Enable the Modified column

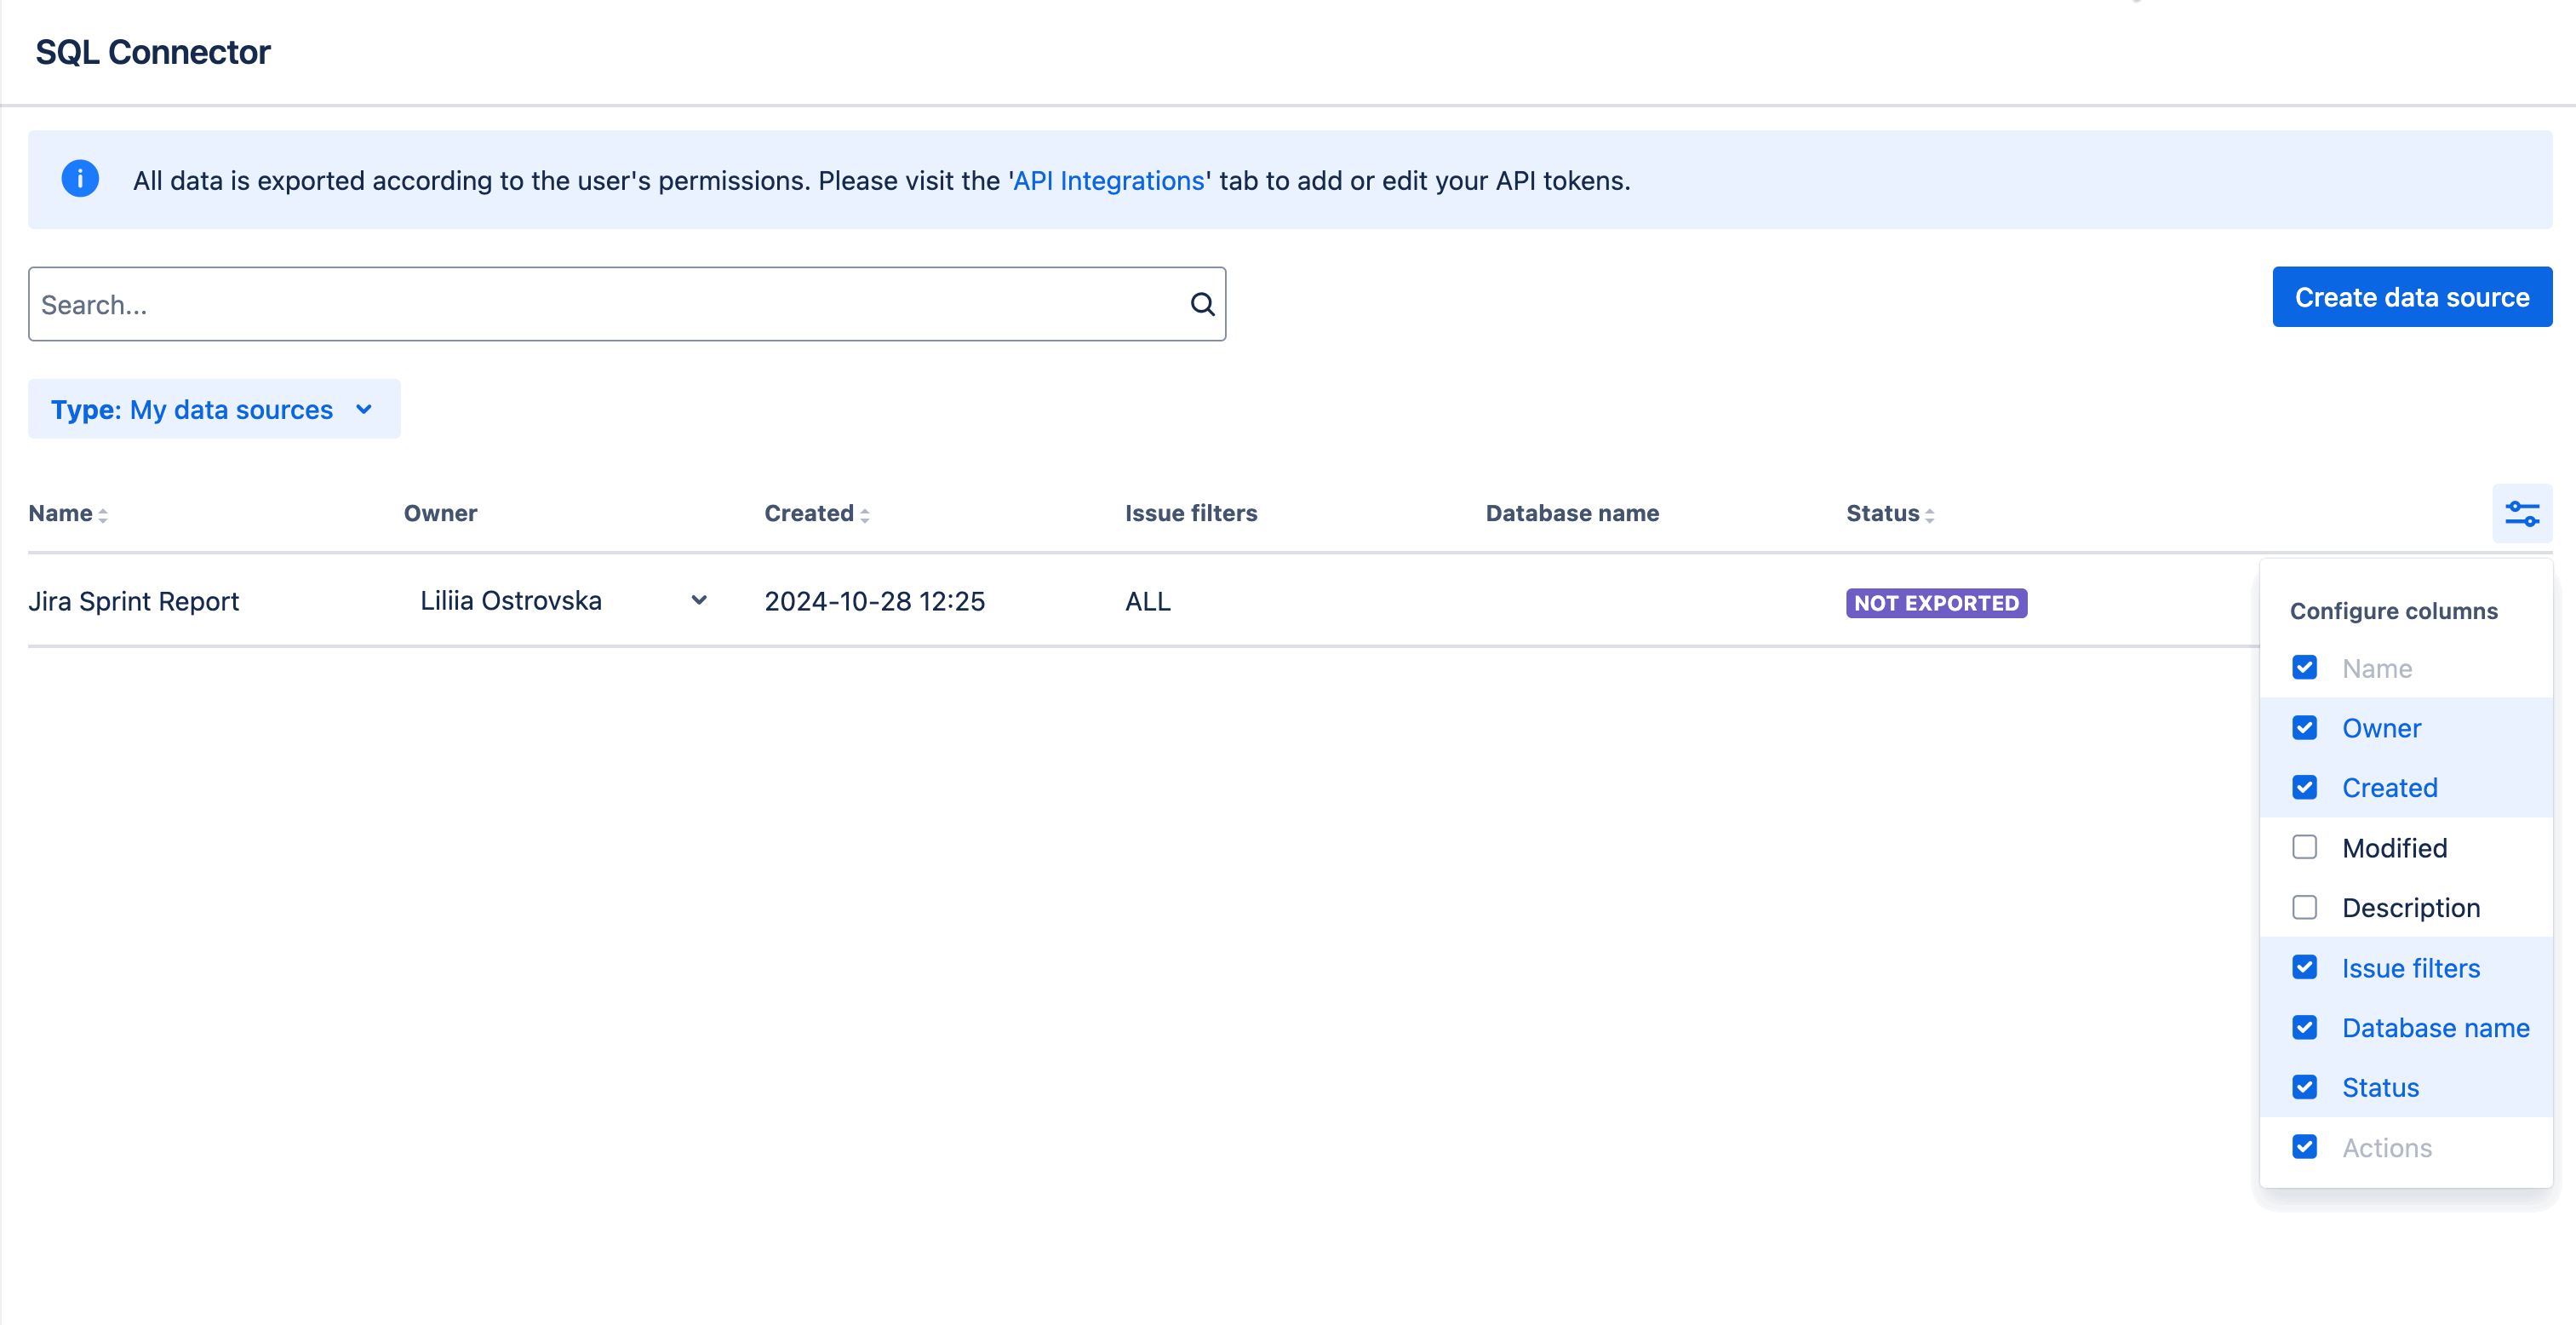pyautogui.click(x=2305, y=847)
